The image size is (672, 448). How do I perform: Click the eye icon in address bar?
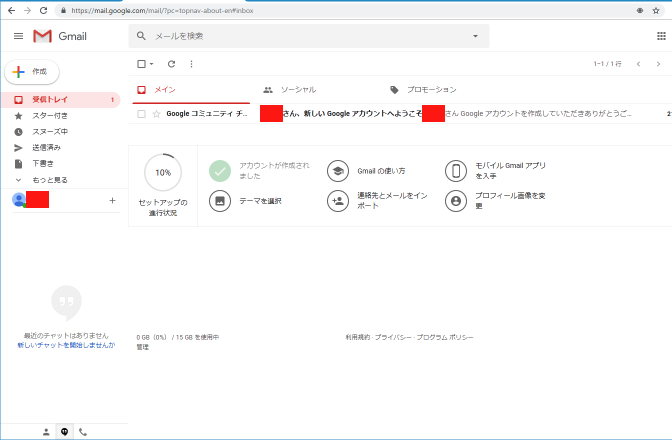coord(640,11)
